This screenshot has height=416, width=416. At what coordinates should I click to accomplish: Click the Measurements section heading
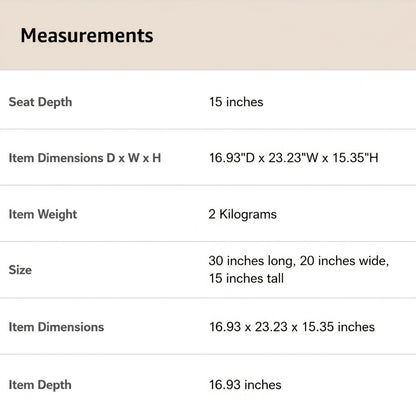(87, 35)
